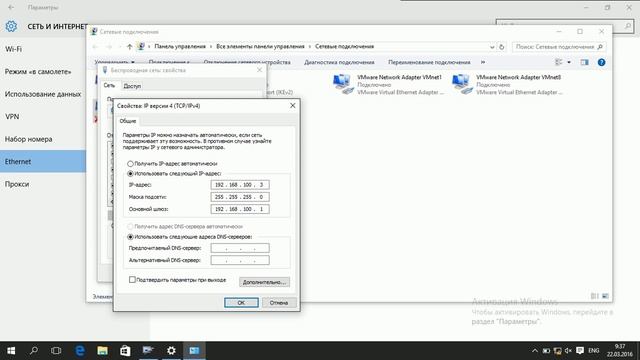Click Диагностика подключения toolbar command

click(339, 62)
